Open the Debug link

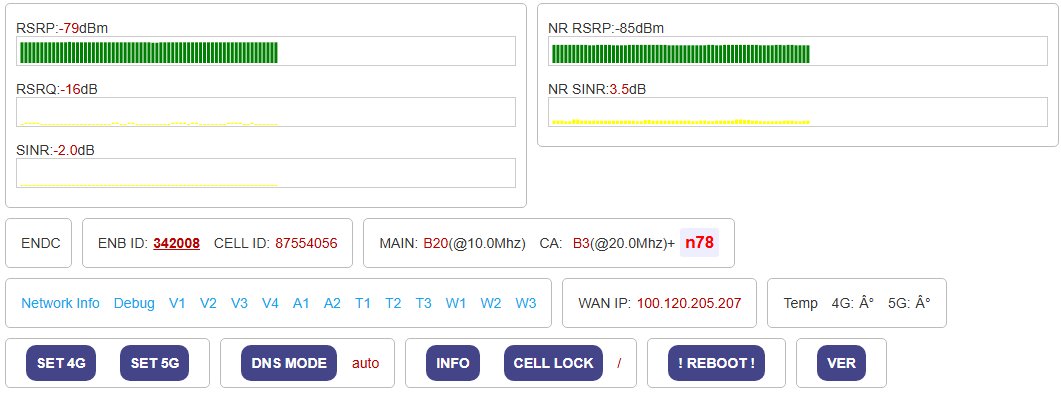(x=134, y=303)
